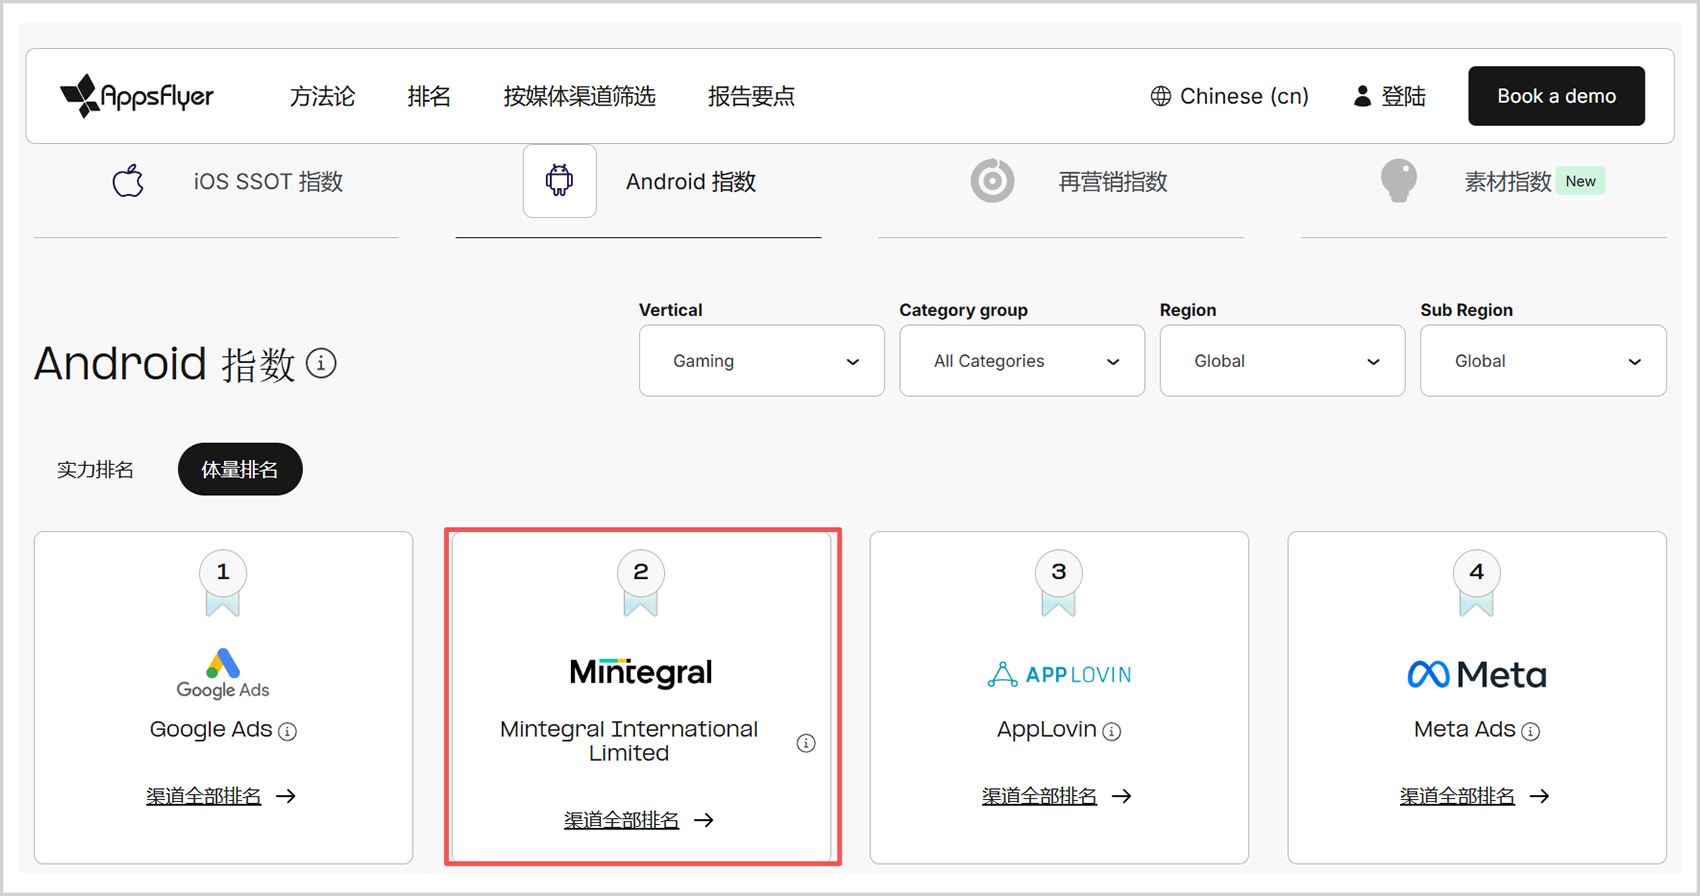
Task: Click the Android 指数 page heading
Action: tap(165, 363)
